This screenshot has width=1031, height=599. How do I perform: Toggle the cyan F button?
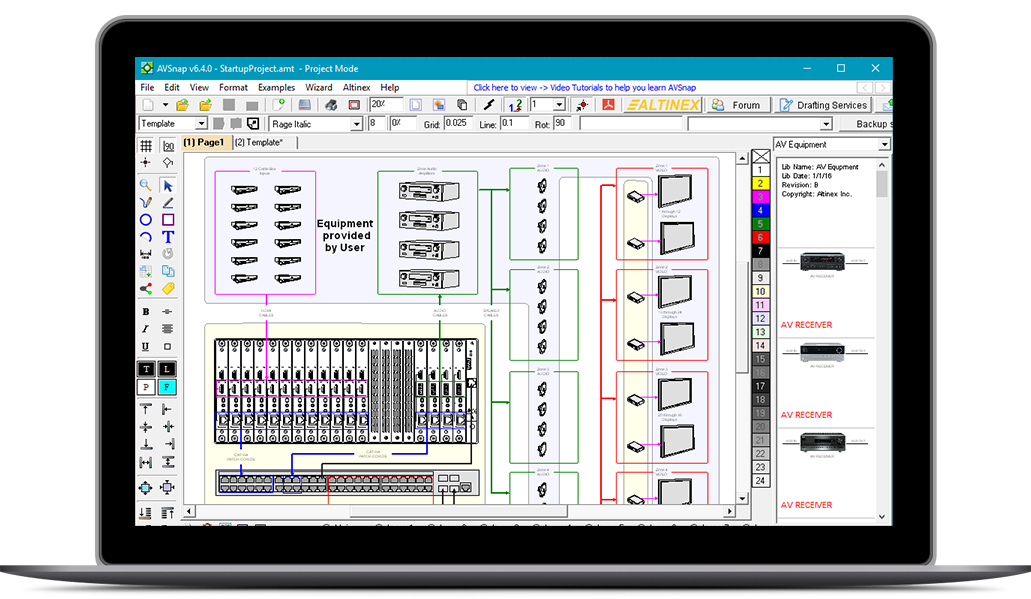point(167,387)
